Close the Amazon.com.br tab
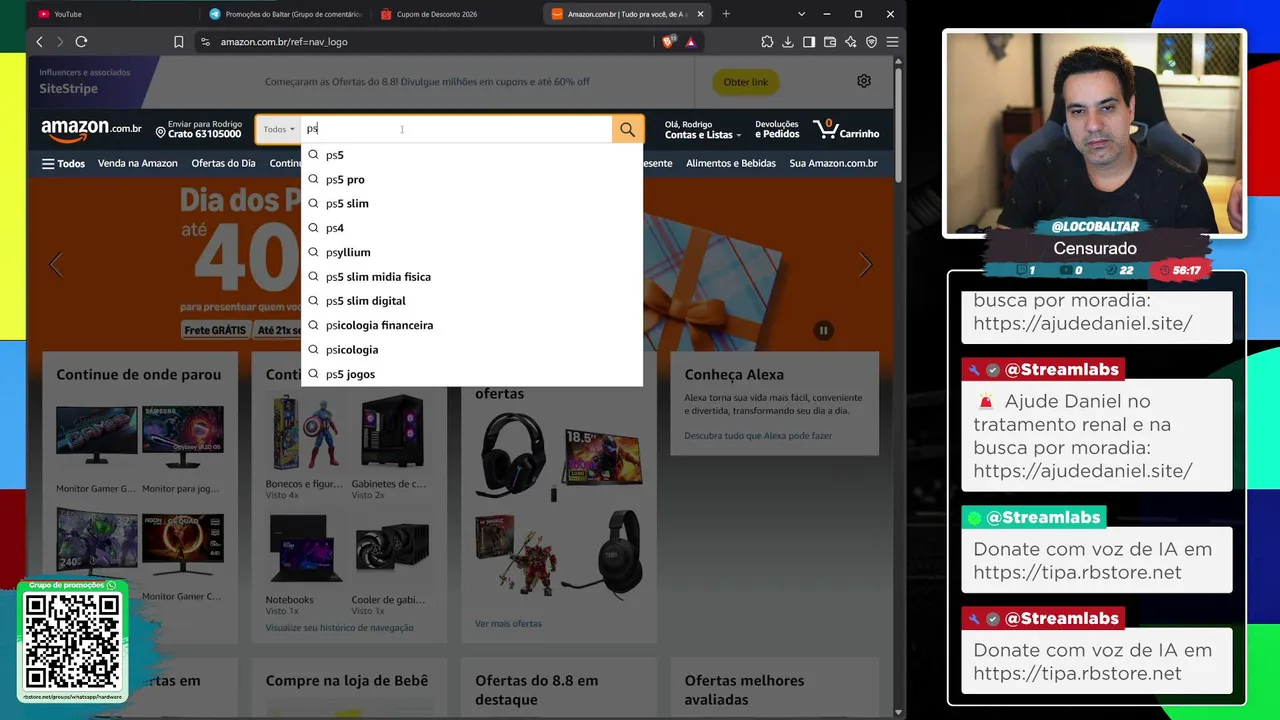This screenshot has height=720, width=1280. pos(700,14)
